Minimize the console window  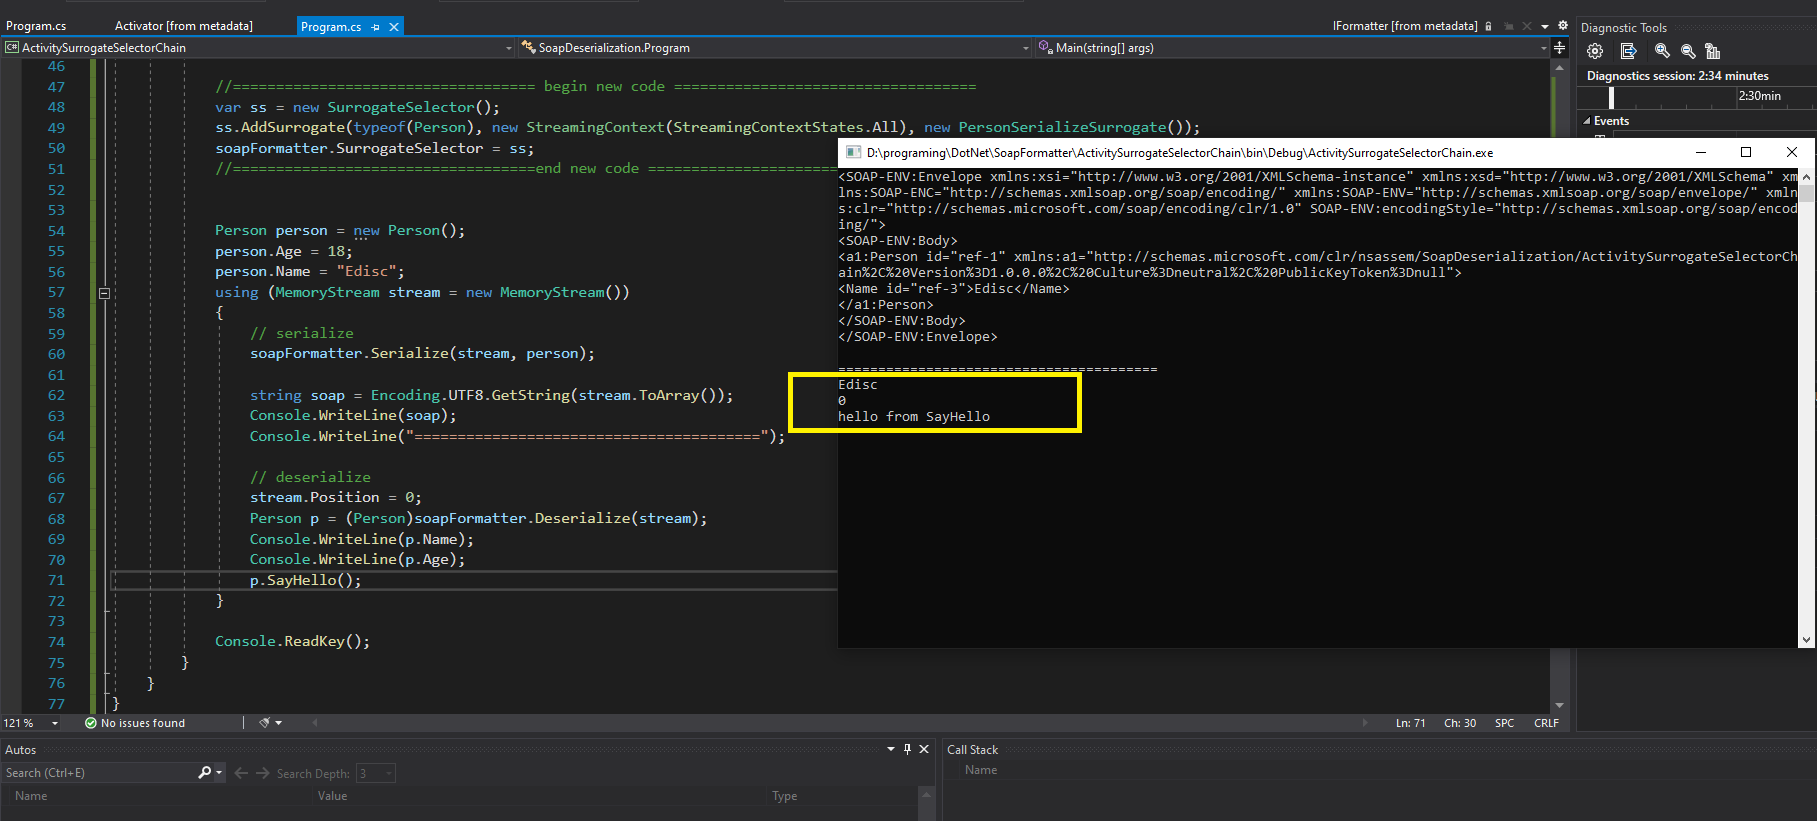tap(1700, 152)
